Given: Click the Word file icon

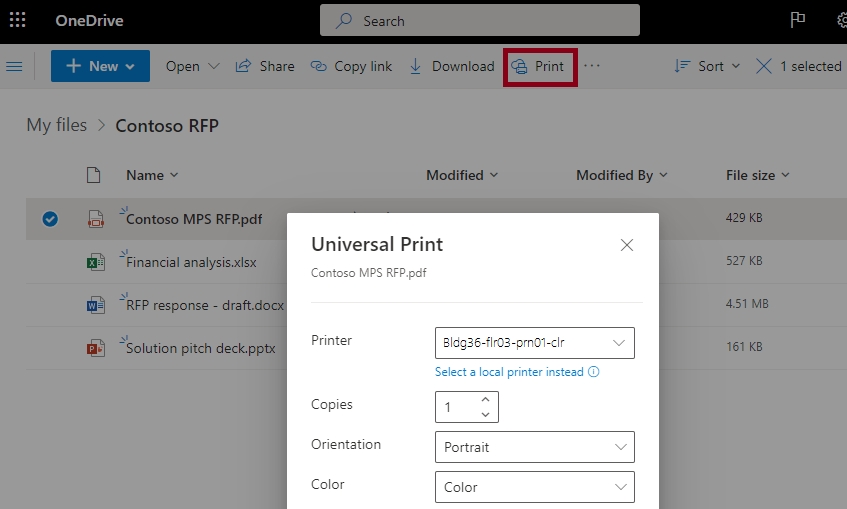Looking at the screenshot, I should [x=96, y=305].
